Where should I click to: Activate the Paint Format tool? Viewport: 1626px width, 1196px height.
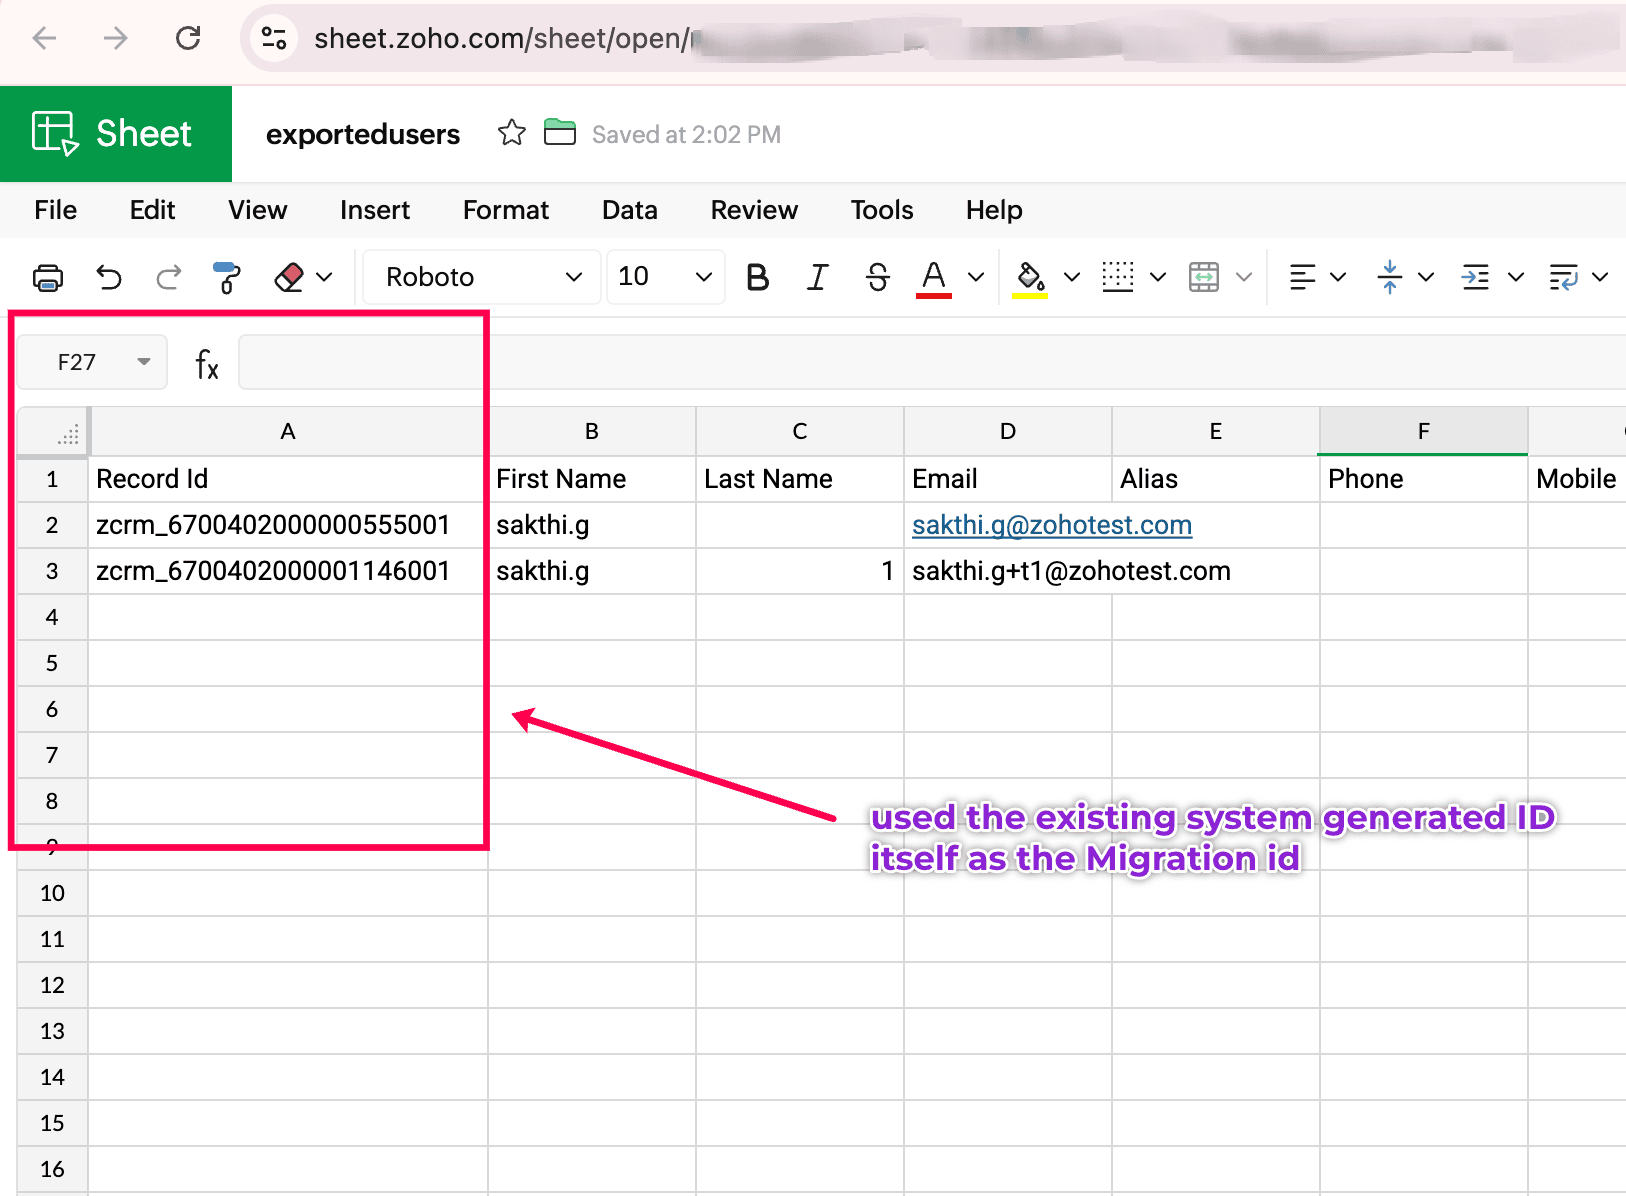[227, 277]
